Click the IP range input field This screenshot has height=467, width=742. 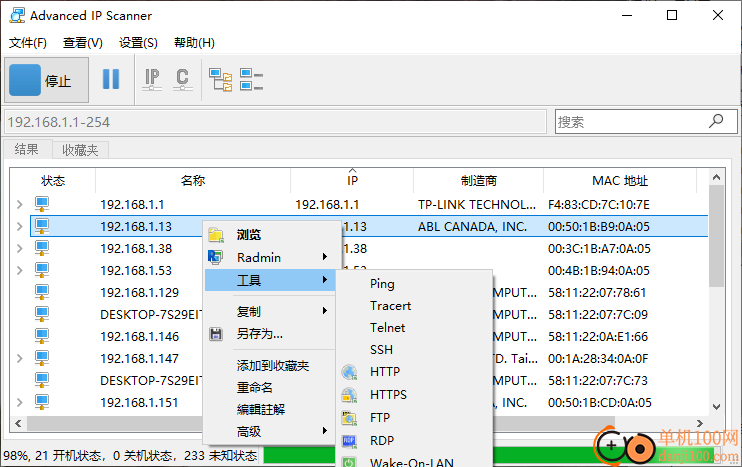(275, 122)
